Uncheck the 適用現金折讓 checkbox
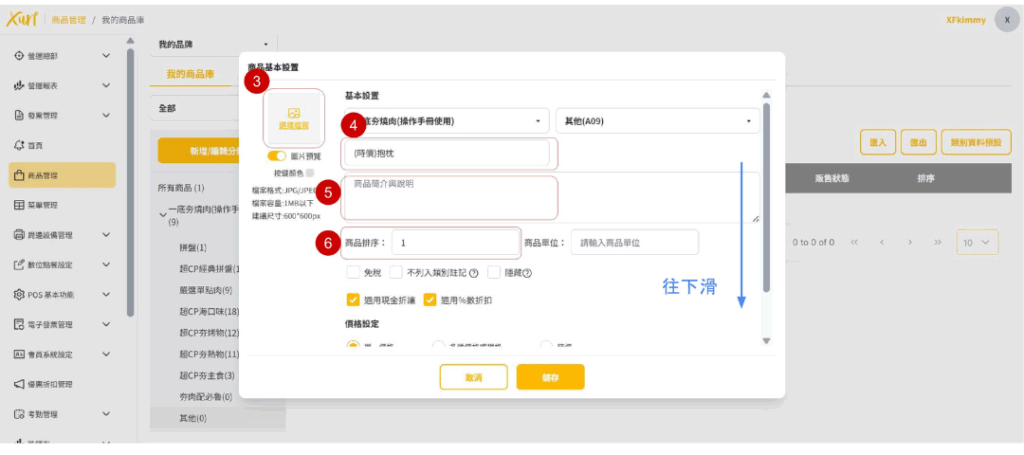The width and height of the screenshot is (1024, 455). pos(353,299)
